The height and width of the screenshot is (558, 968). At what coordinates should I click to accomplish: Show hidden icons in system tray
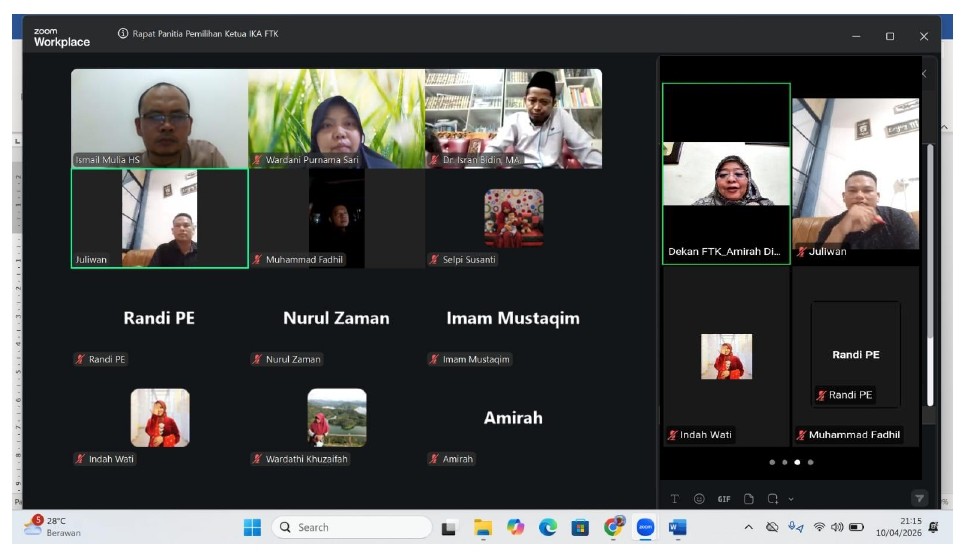(x=748, y=527)
